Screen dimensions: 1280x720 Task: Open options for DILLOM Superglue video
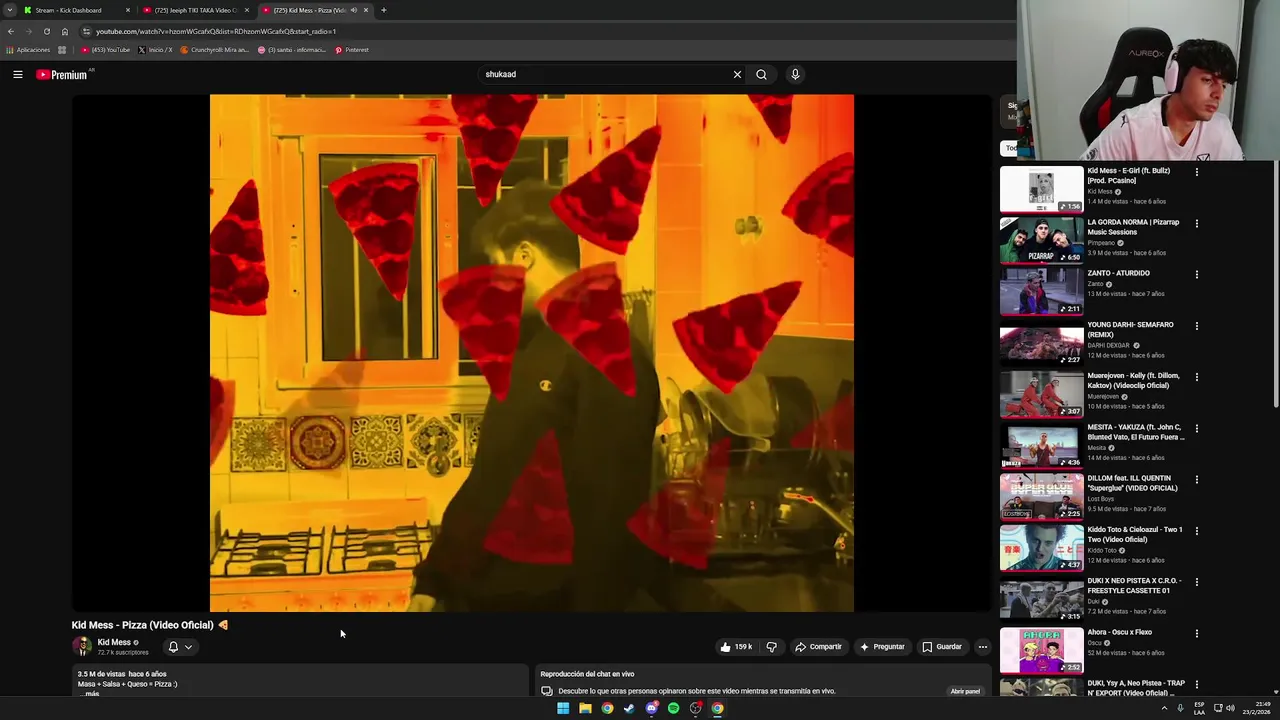click(1196, 479)
